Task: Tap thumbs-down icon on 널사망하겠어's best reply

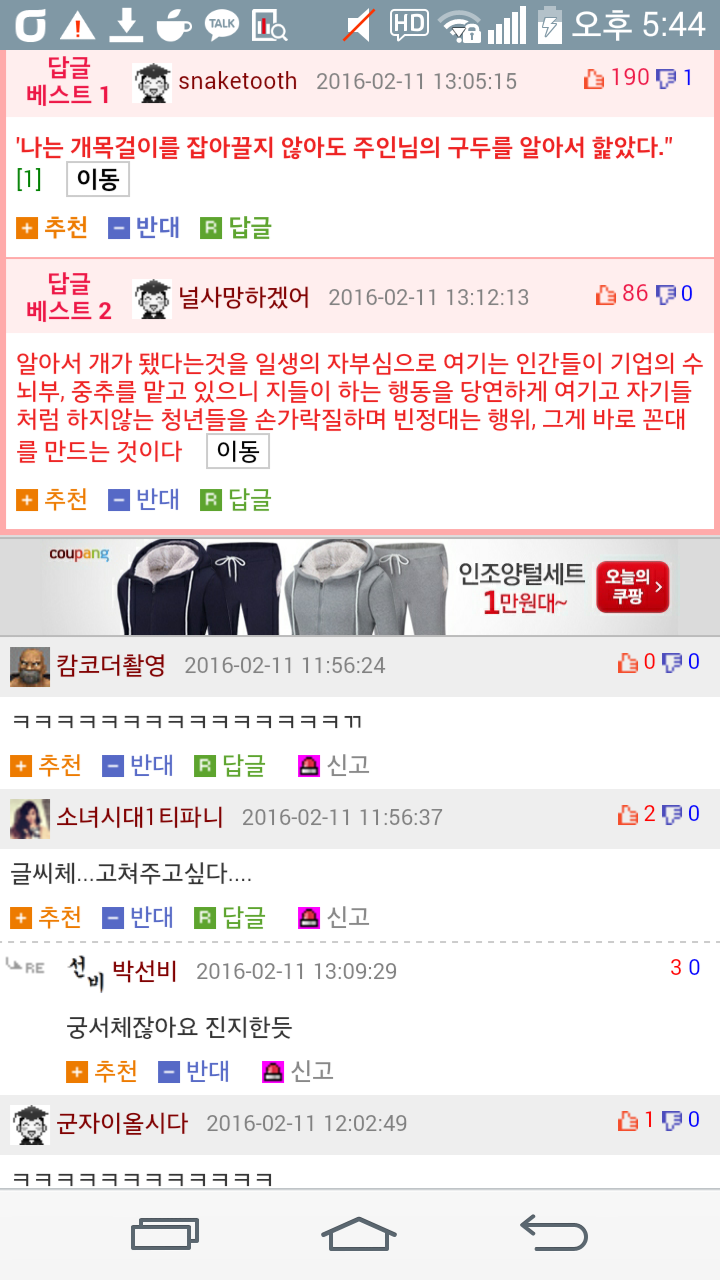Action: 666,294
